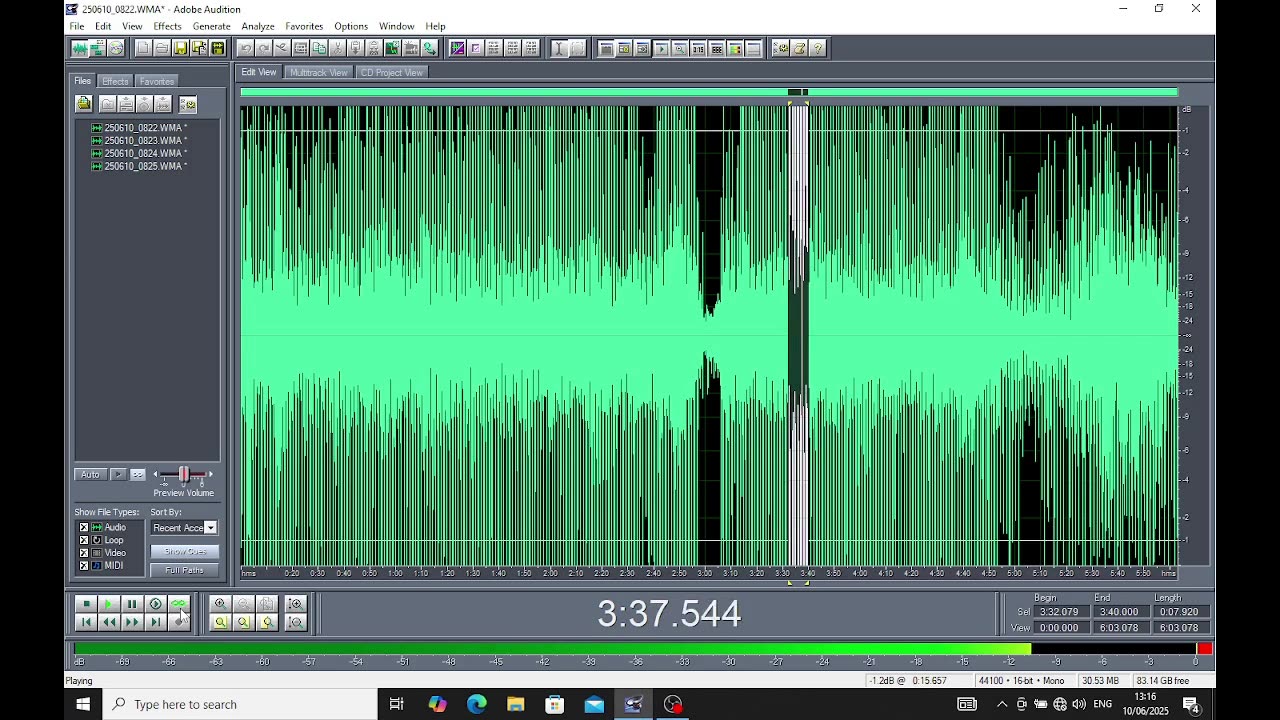Create a new file via toolbar icon
1280x720 pixels.
[143, 48]
